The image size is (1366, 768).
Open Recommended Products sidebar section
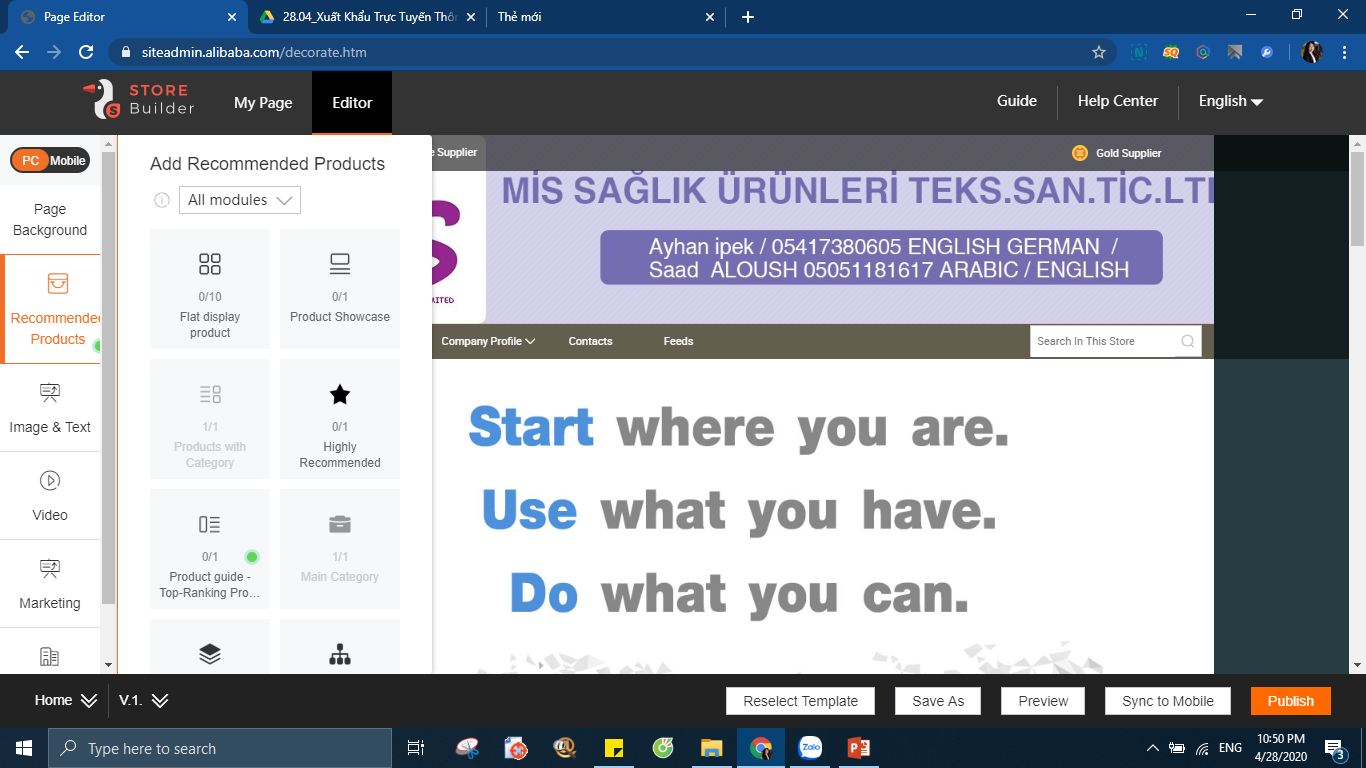point(51,309)
